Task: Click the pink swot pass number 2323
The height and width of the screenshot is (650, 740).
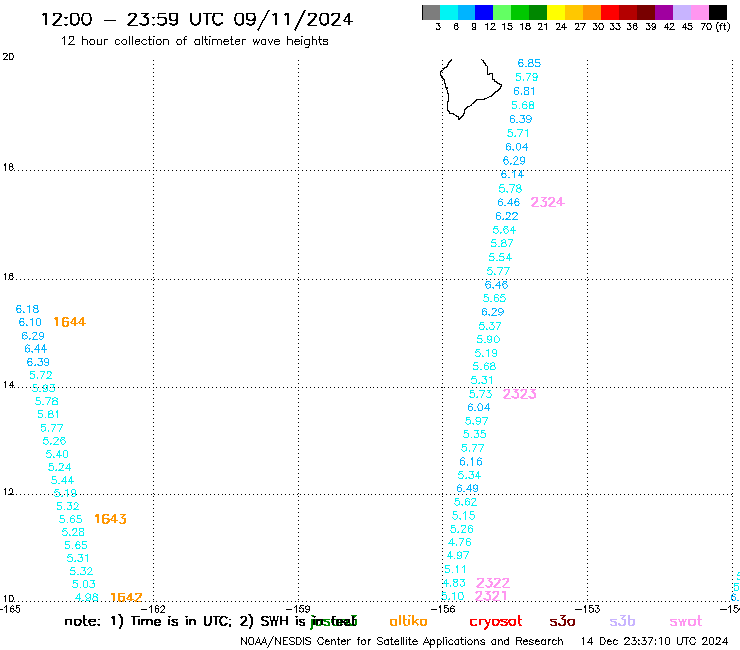Action: coord(520,394)
